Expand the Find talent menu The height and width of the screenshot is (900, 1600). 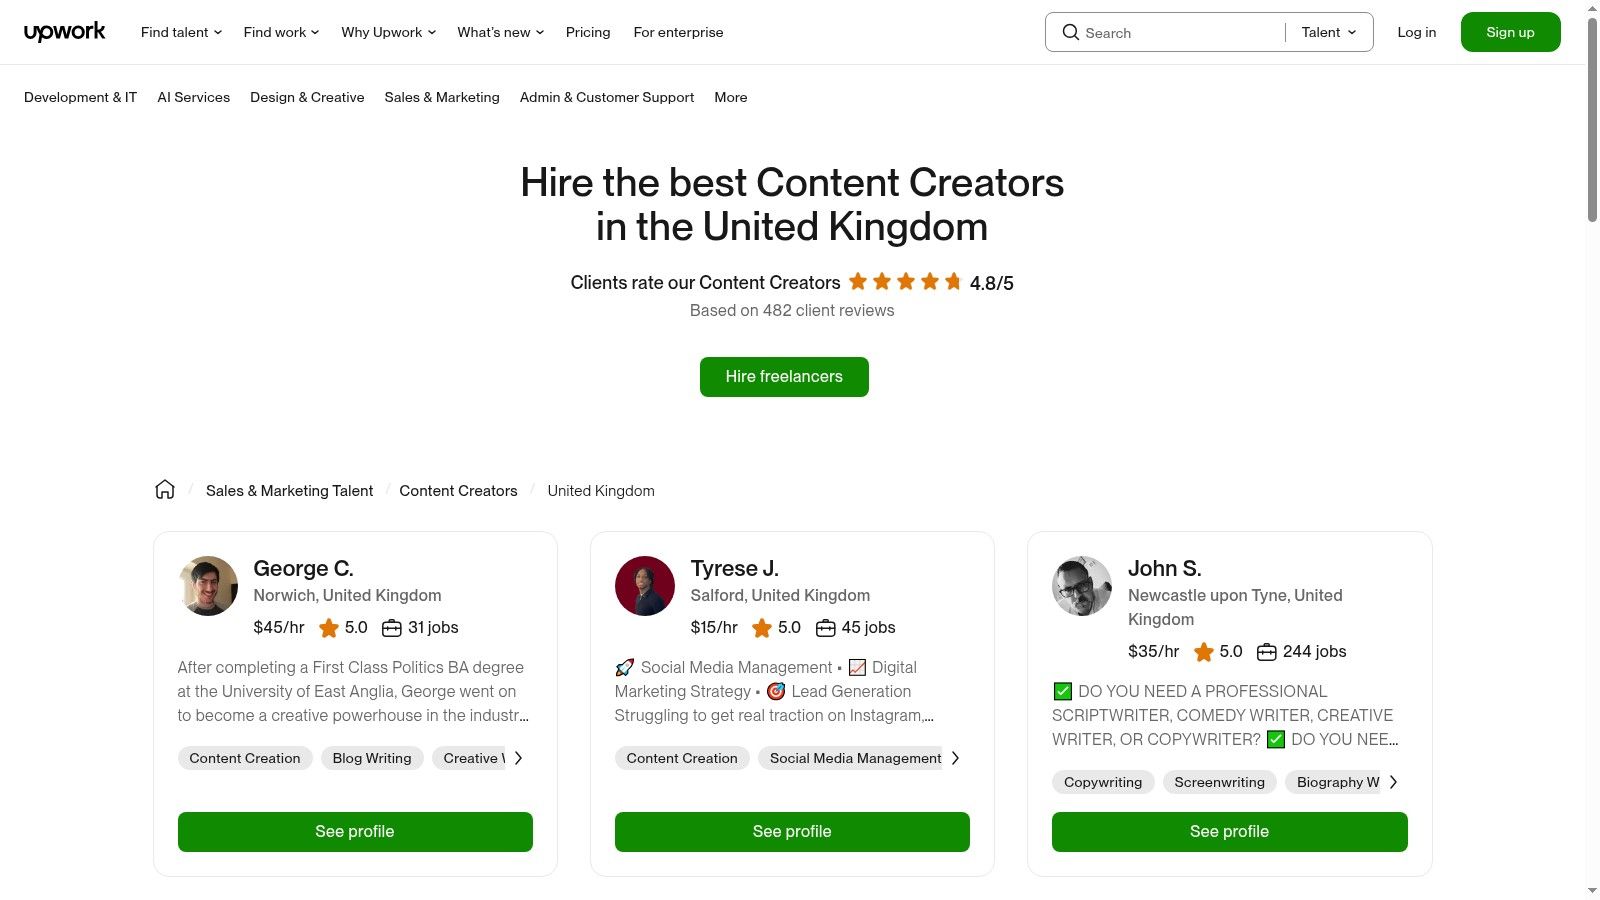click(x=181, y=32)
